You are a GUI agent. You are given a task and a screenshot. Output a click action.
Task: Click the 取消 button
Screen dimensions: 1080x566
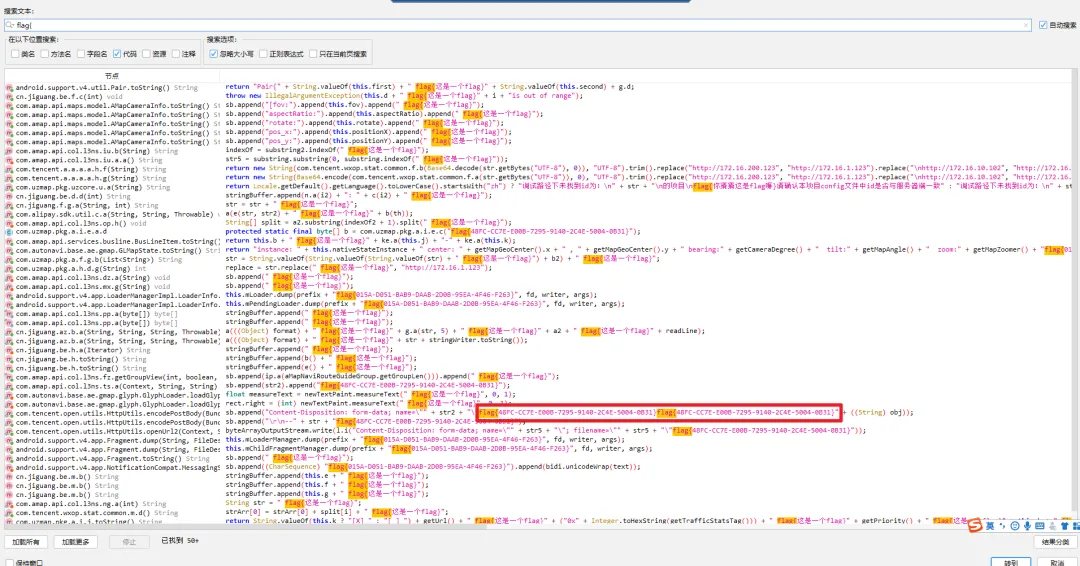(x=1057, y=562)
